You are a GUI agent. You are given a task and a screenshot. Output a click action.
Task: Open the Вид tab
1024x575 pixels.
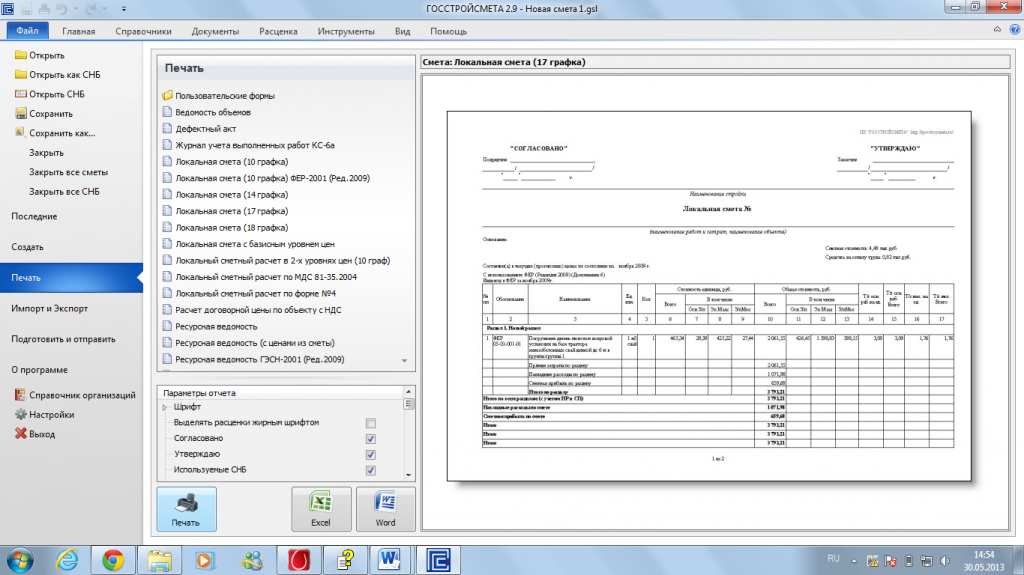tap(402, 31)
